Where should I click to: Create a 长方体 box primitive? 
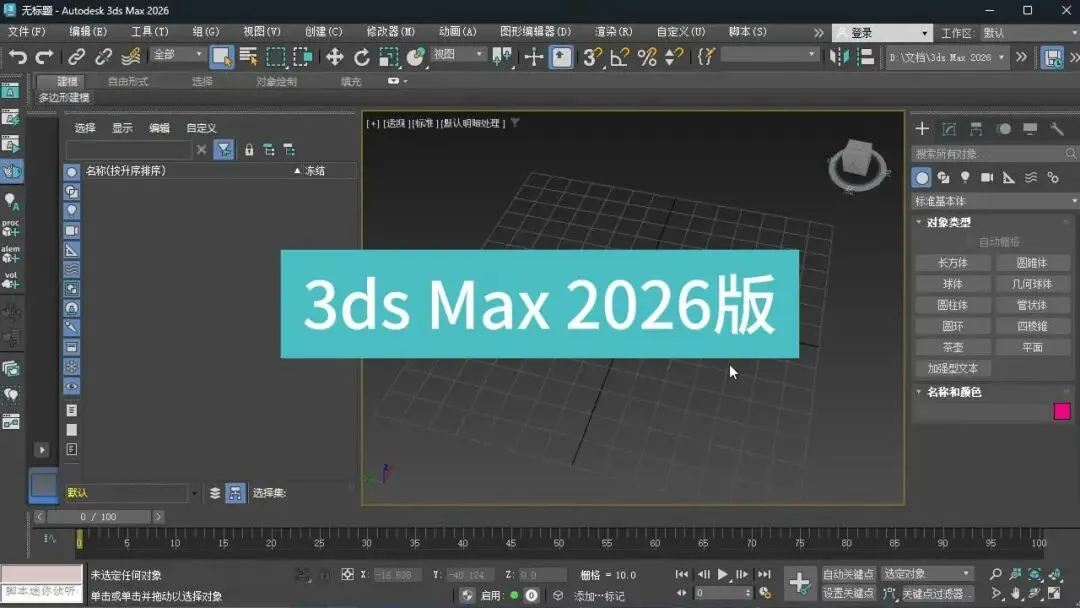pyautogui.click(x=953, y=263)
